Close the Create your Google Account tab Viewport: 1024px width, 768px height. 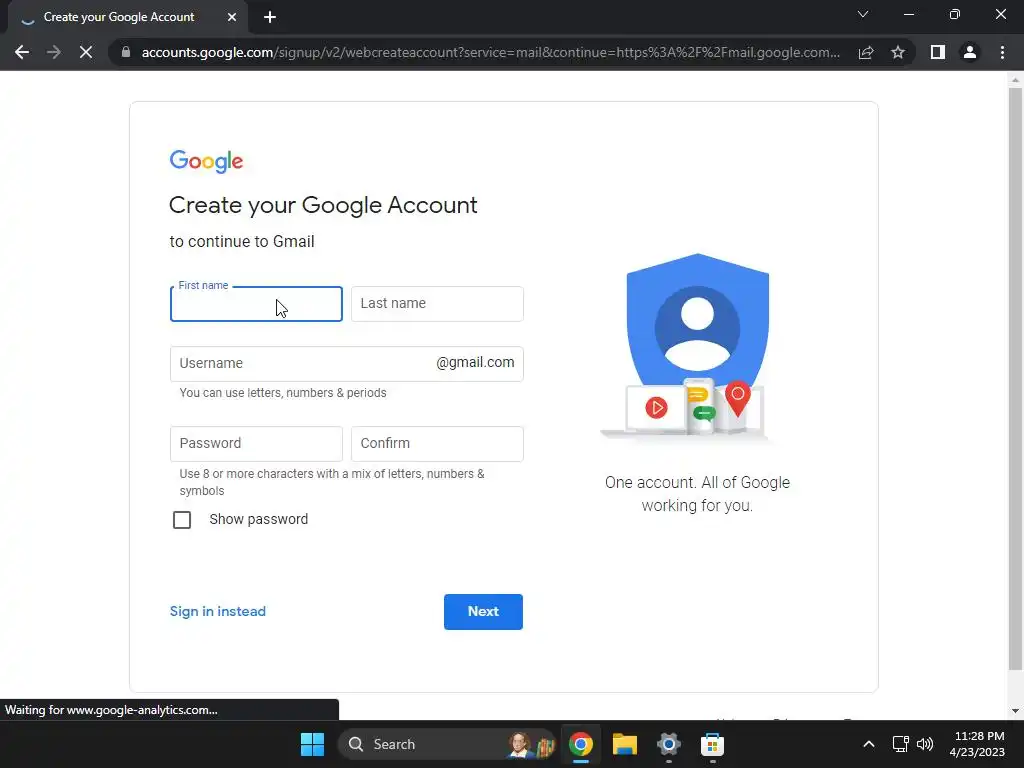[x=232, y=17]
